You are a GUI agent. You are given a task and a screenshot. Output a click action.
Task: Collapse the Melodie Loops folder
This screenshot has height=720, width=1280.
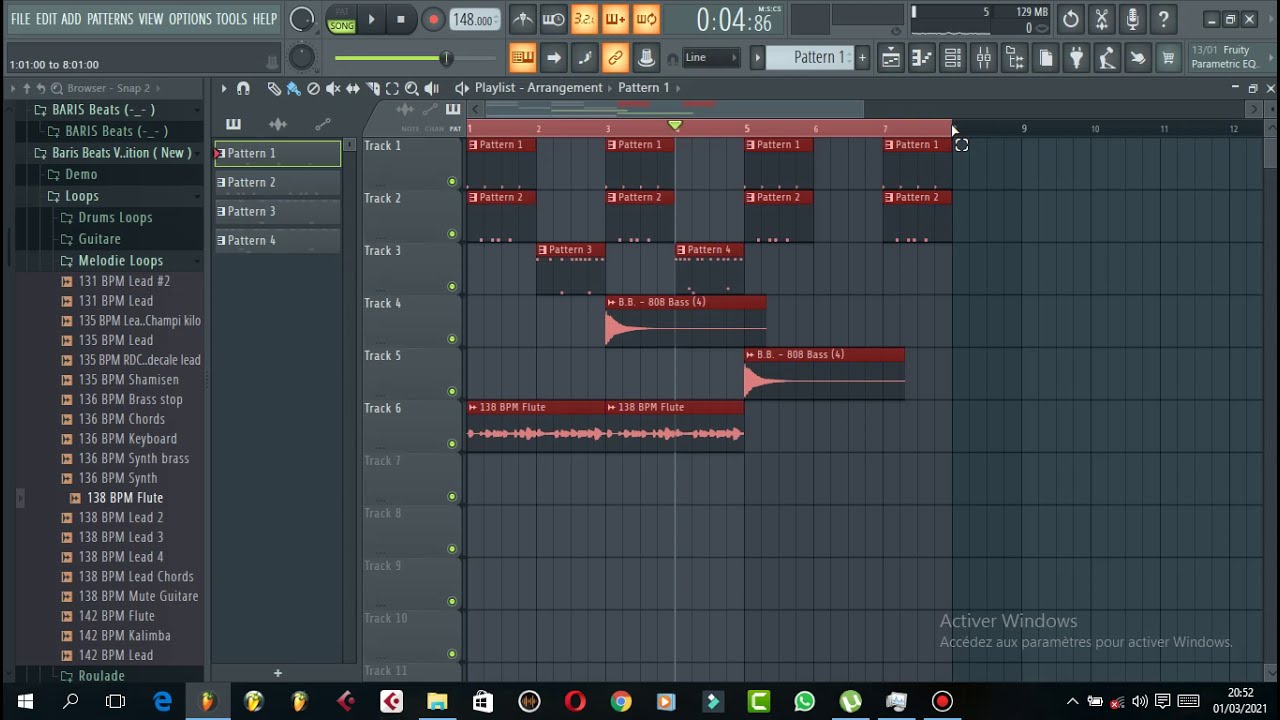point(120,261)
